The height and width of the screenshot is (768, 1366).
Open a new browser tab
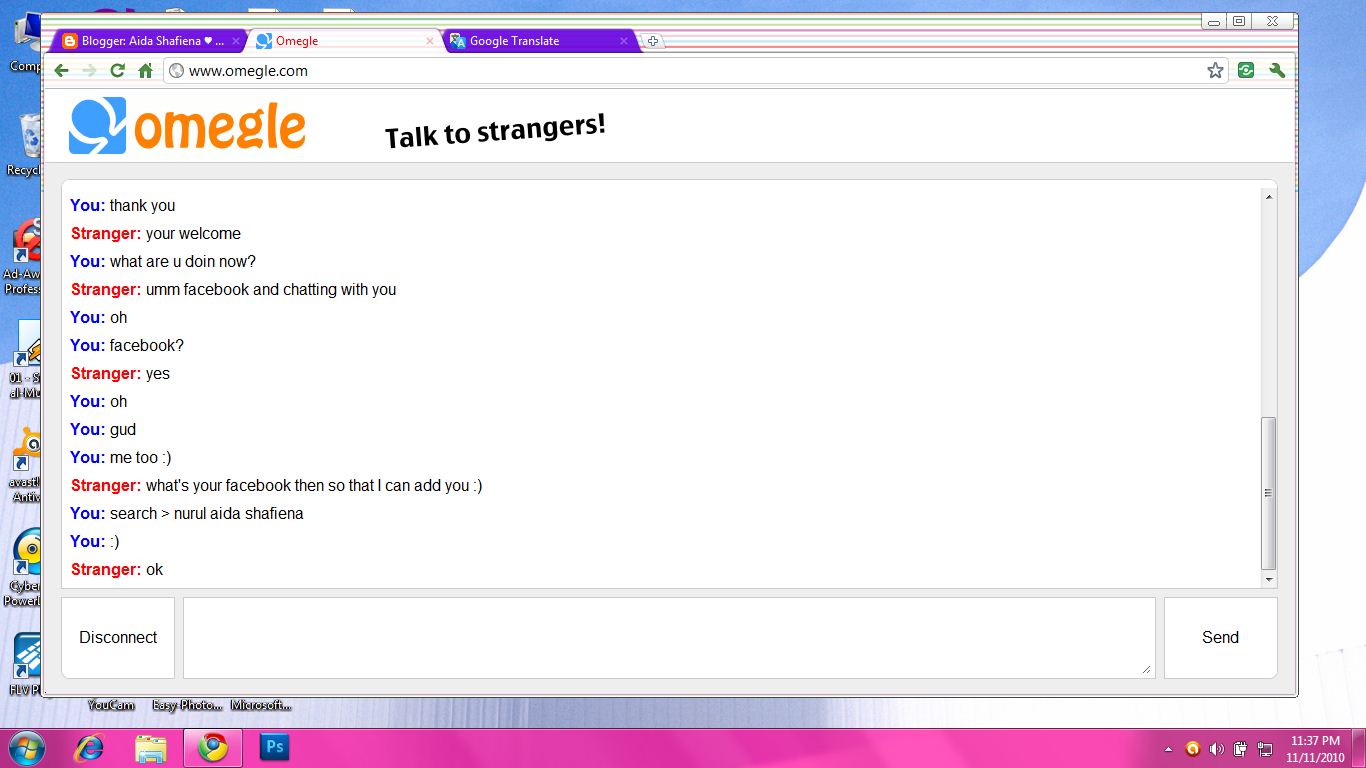point(652,41)
